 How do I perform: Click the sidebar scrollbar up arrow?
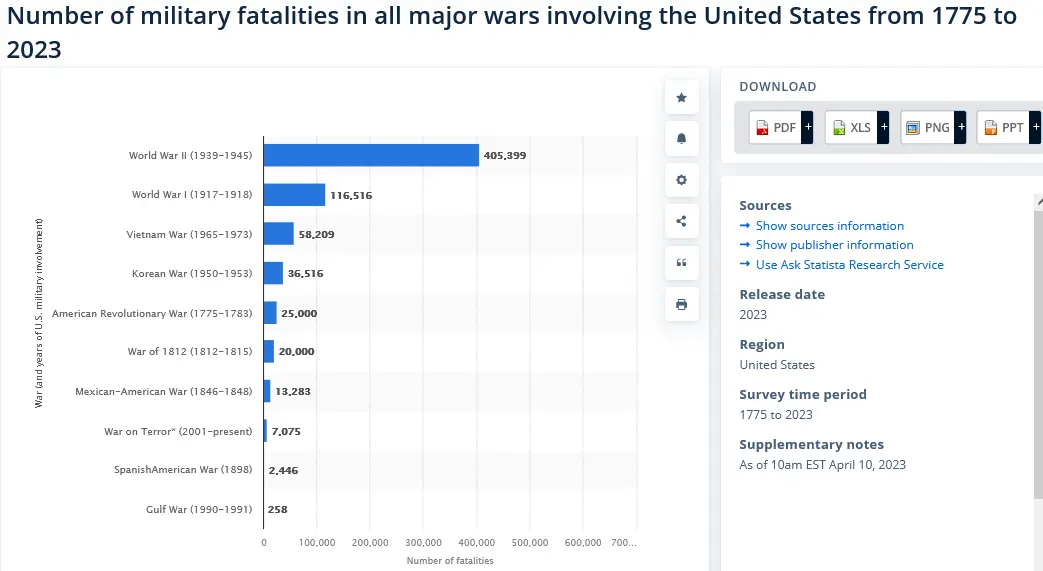pyautogui.click(x=1039, y=201)
